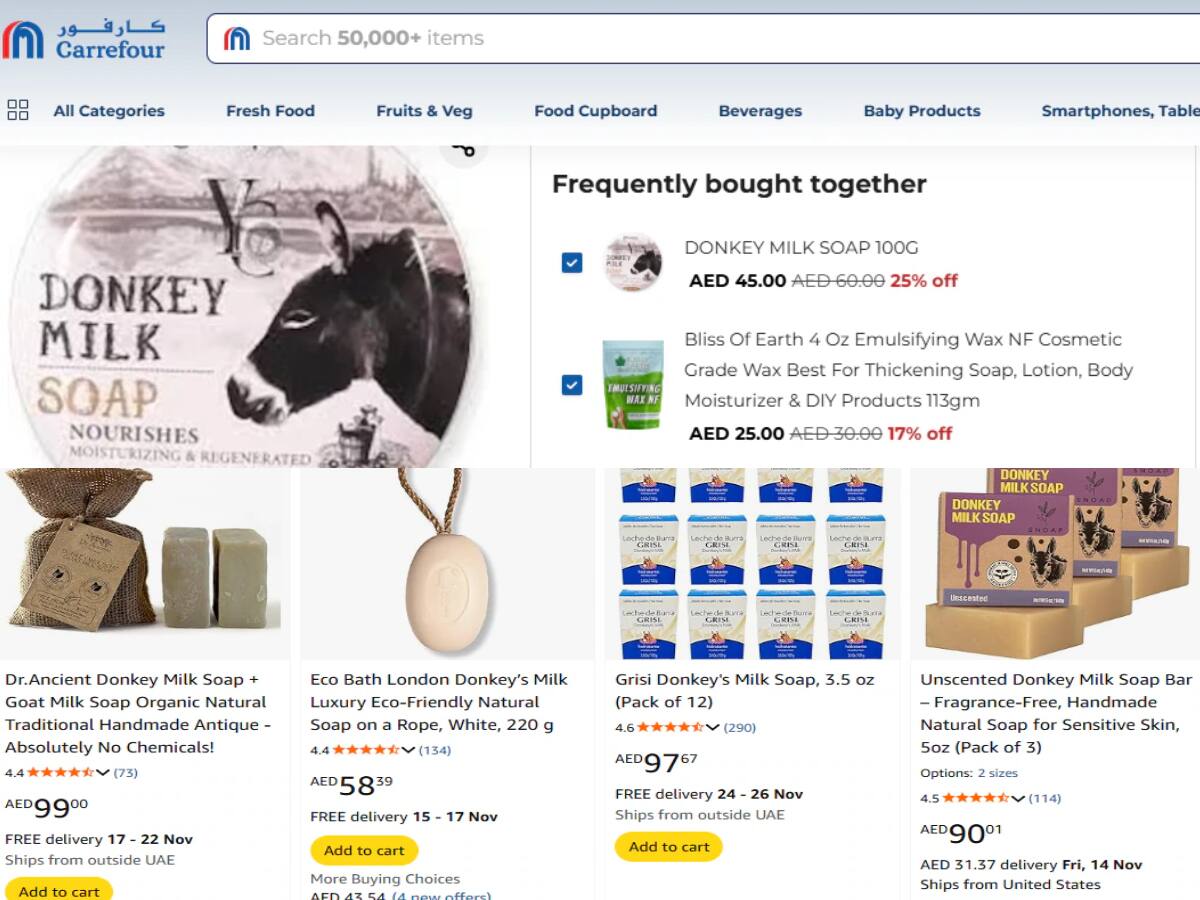The image size is (1200, 900).
Task: Open the Food Cupboard category
Action: 595,111
